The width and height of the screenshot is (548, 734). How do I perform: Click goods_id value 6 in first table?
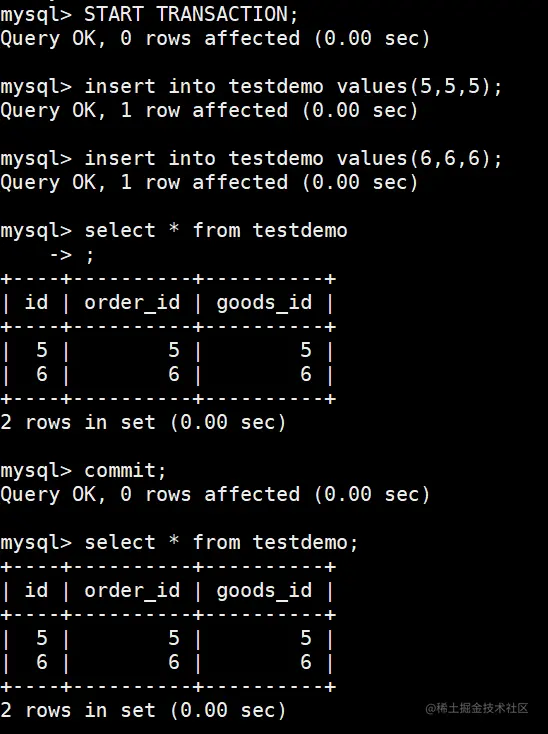(x=306, y=374)
